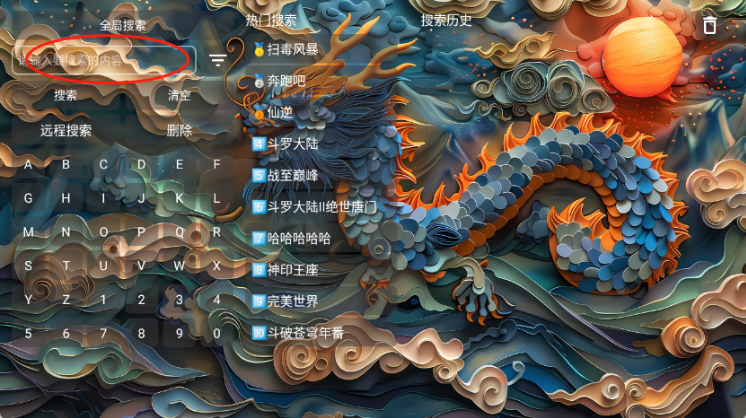Viewport: 746px width, 418px height.
Task: Focus the search content input field
Action: [104, 60]
